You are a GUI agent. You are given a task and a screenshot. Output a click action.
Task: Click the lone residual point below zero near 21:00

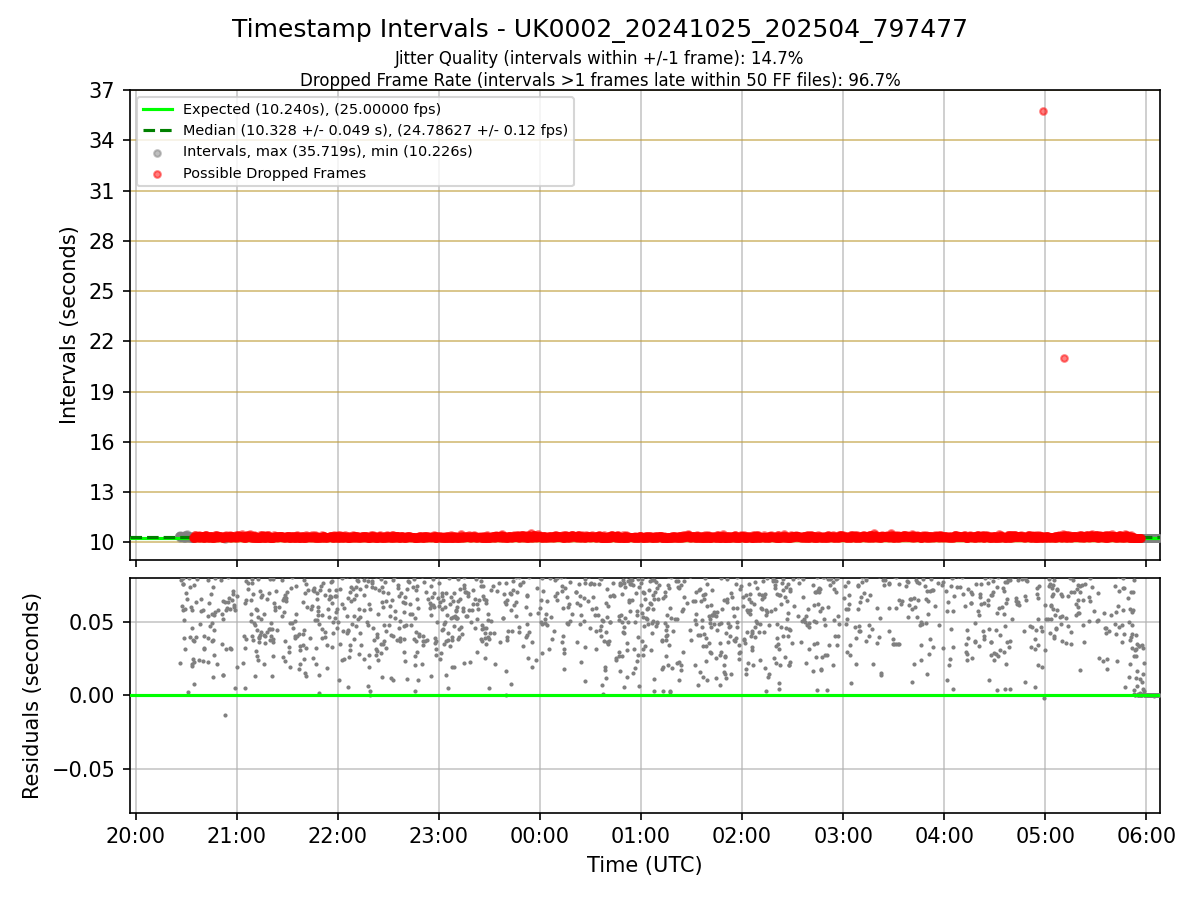(x=225, y=715)
